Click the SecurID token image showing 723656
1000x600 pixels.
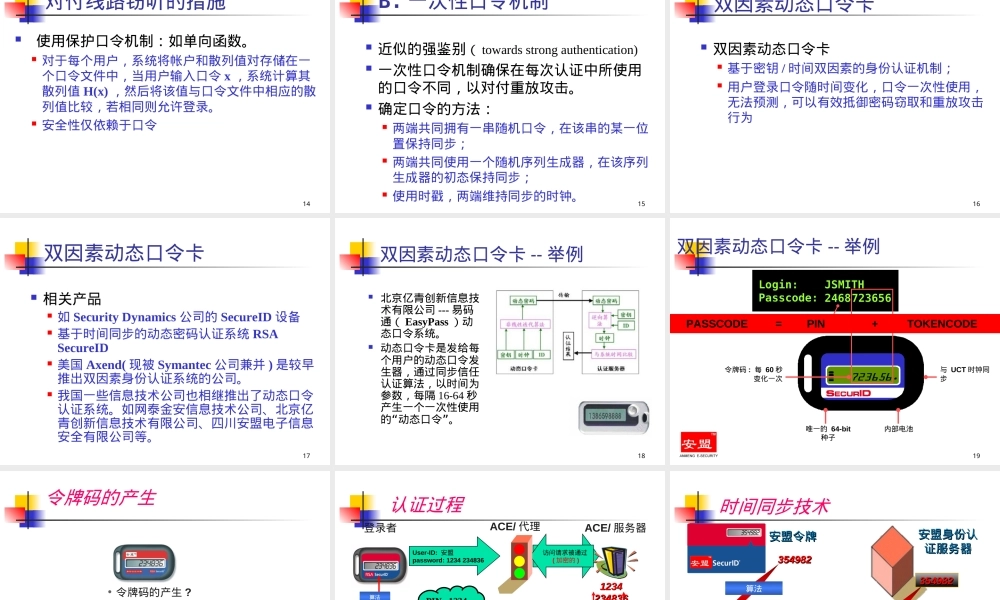(861, 374)
